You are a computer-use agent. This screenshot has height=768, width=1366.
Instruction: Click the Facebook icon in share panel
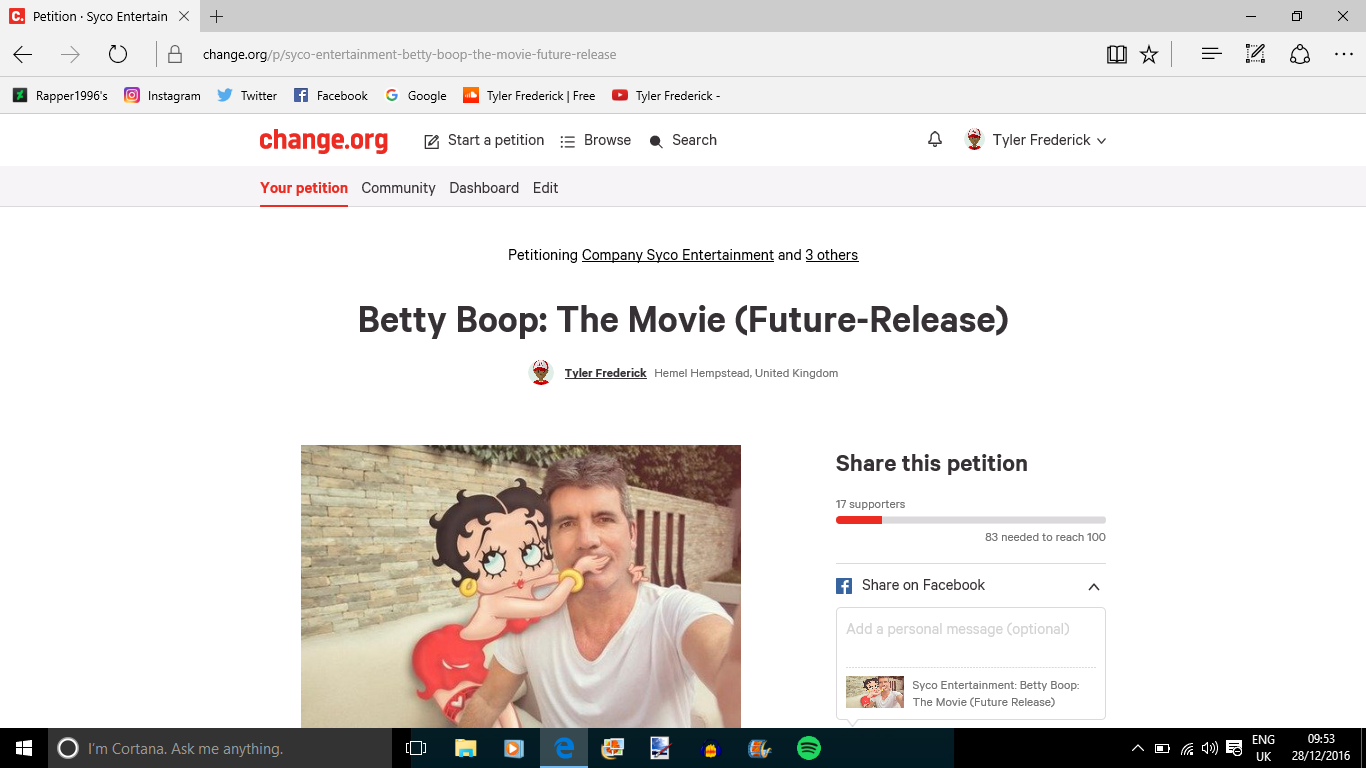click(x=844, y=586)
